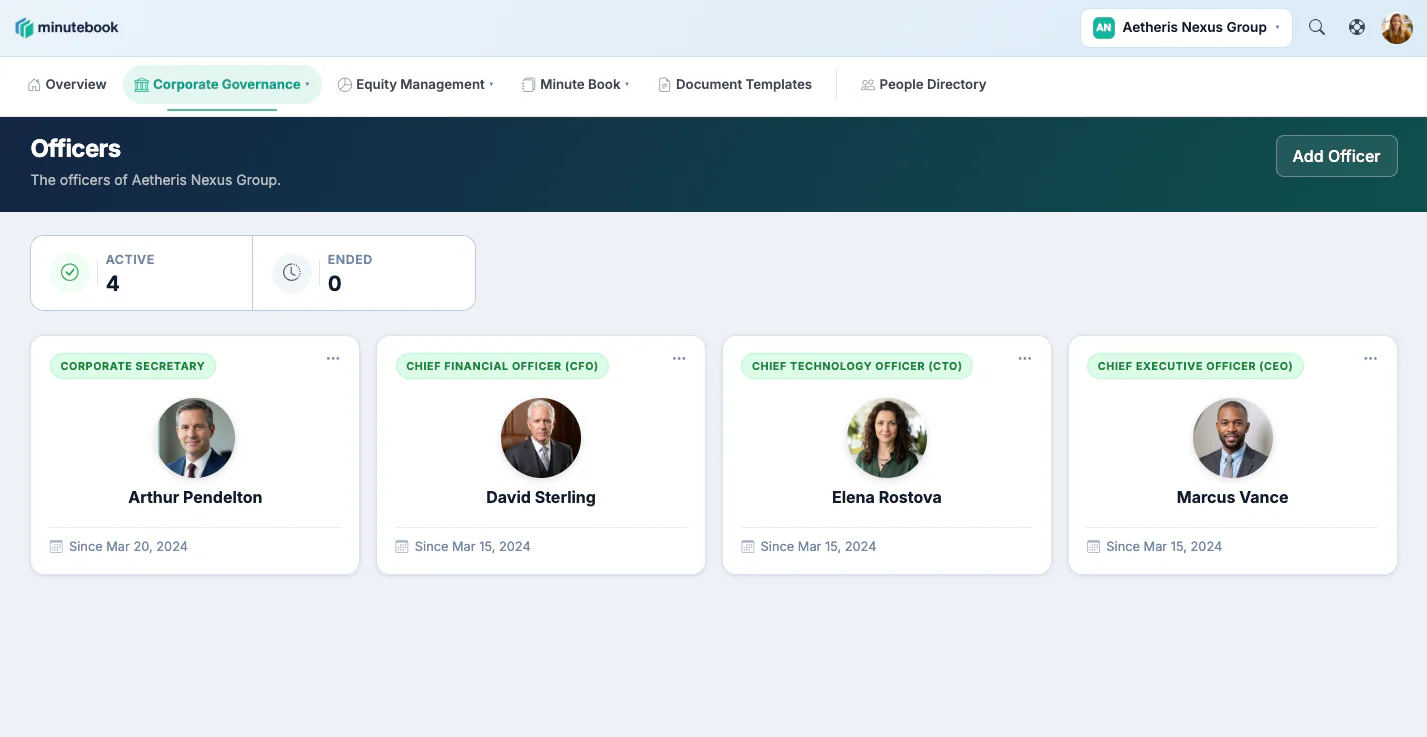Click the calendar icon on Marcus Vance's card
Screen dimensions: 1427x737
click(x=1094, y=546)
